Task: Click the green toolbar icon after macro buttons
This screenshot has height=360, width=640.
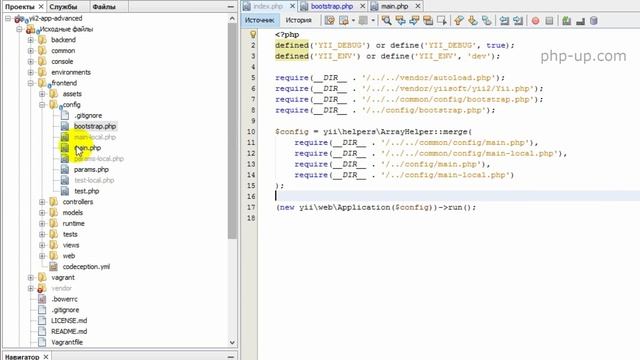Action: tap(567, 20)
